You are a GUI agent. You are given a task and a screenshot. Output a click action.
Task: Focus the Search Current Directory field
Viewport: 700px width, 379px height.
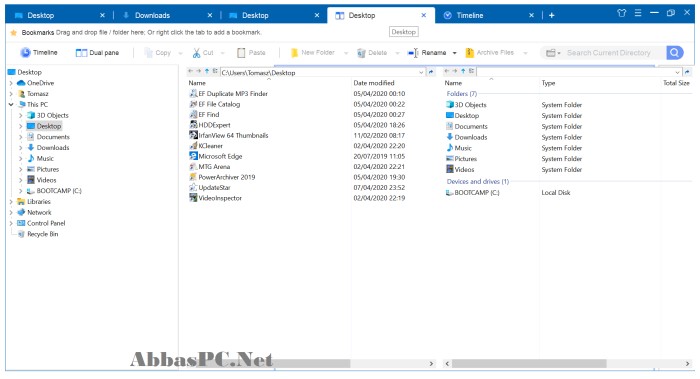pyautogui.click(x=609, y=53)
